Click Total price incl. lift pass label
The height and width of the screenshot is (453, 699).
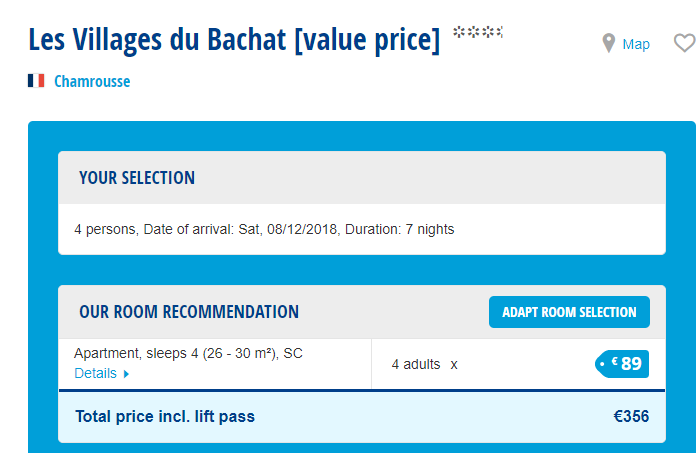pos(165,416)
